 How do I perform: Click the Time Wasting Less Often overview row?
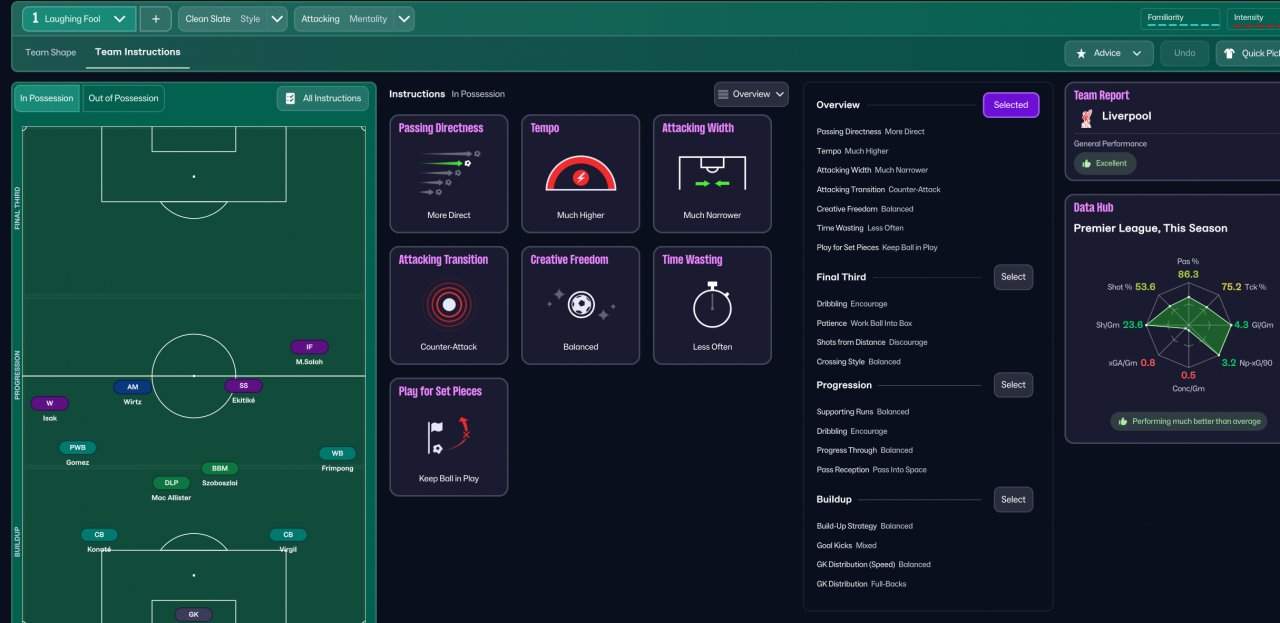pos(860,228)
